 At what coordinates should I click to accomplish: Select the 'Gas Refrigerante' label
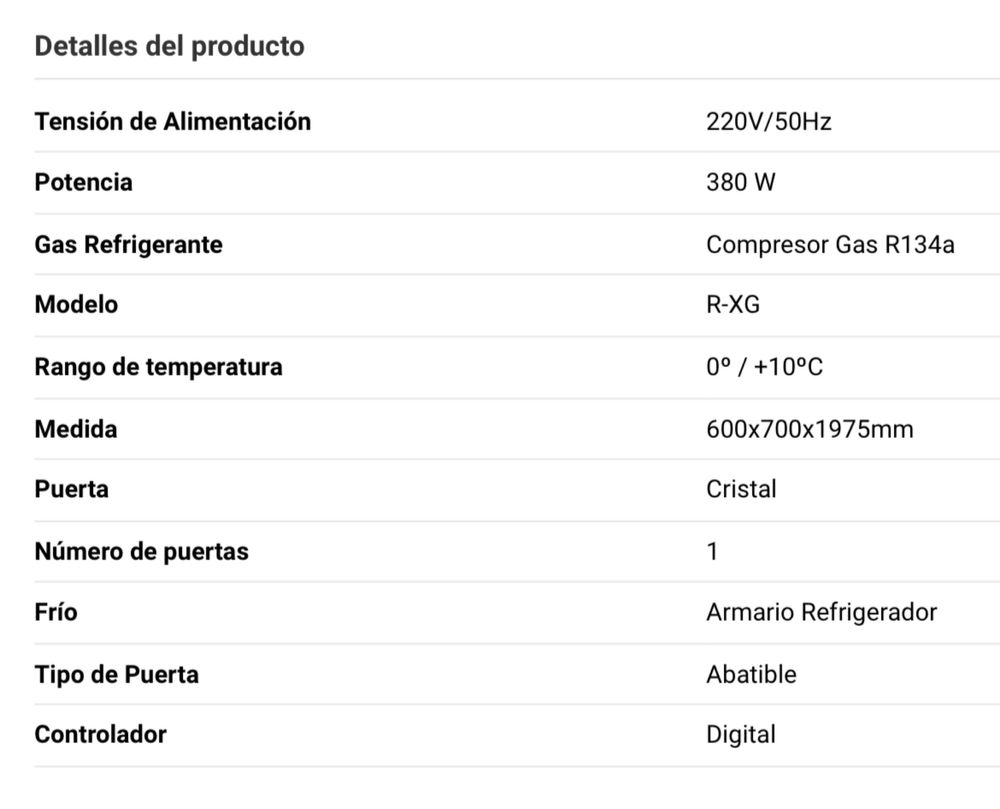129,245
